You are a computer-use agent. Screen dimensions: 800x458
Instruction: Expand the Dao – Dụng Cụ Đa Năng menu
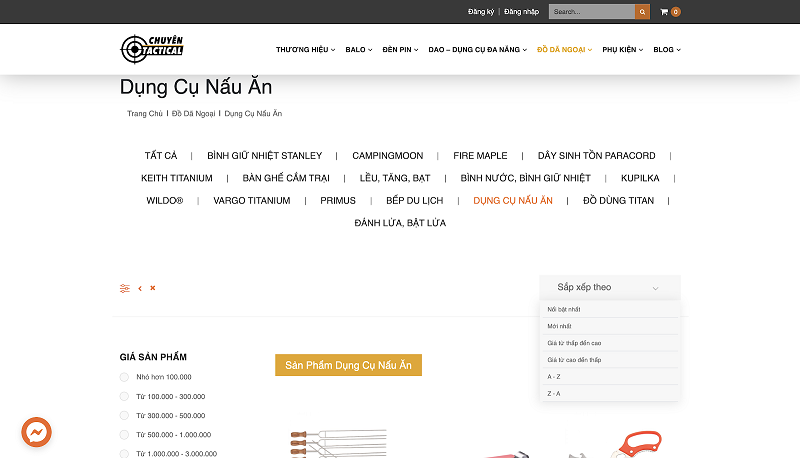click(478, 49)
